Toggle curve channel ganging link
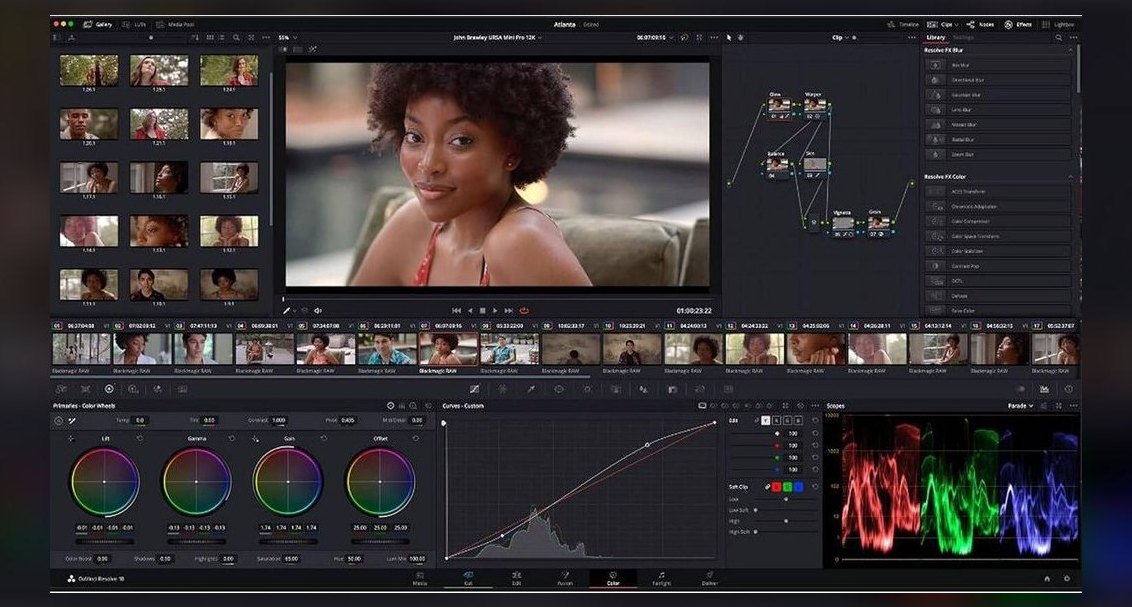 point(757,420)
